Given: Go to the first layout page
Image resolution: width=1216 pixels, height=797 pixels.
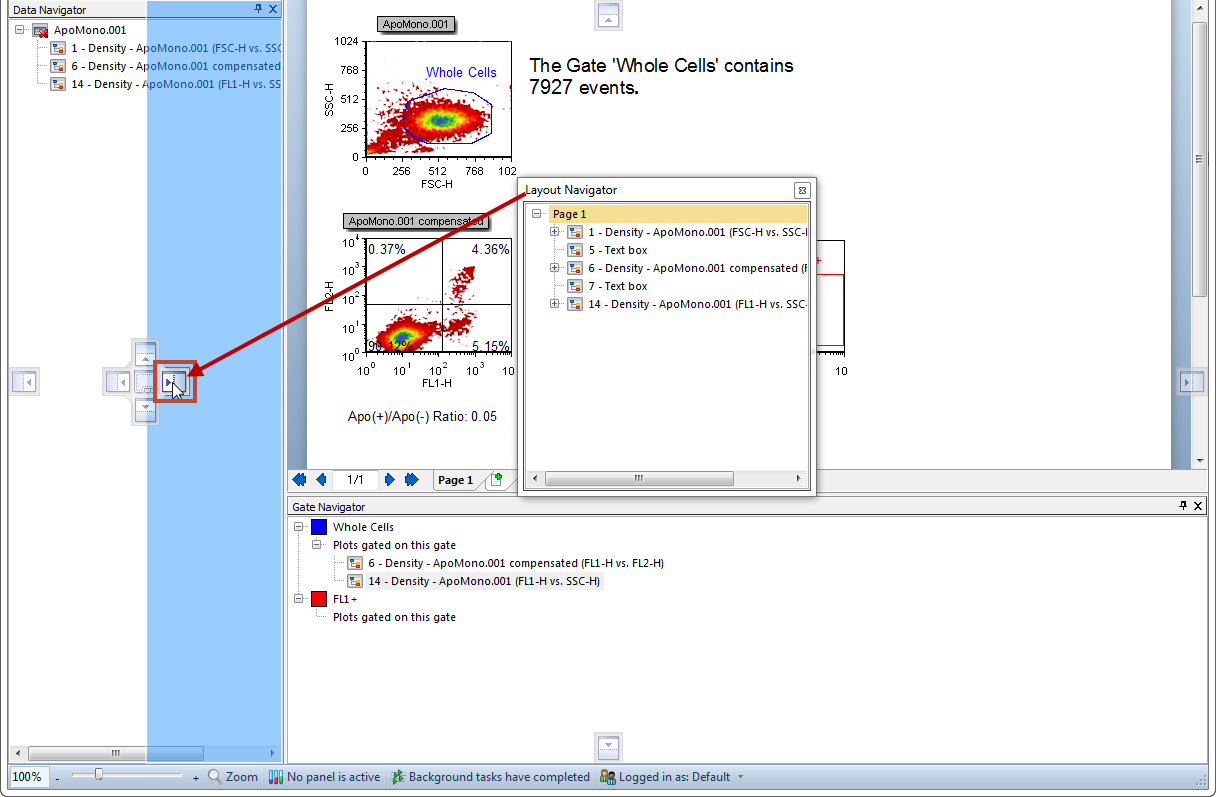Looking at the screenshot, I should (299, 480).
